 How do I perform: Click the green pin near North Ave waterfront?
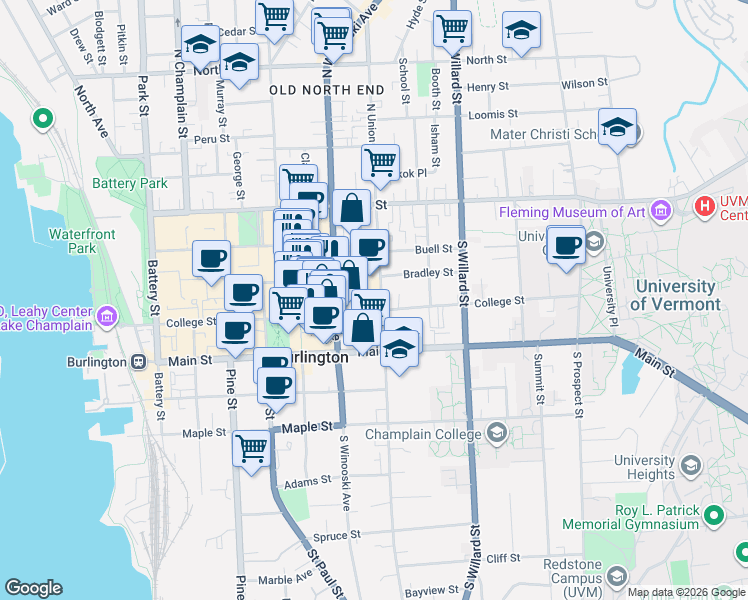coord(42,117)
